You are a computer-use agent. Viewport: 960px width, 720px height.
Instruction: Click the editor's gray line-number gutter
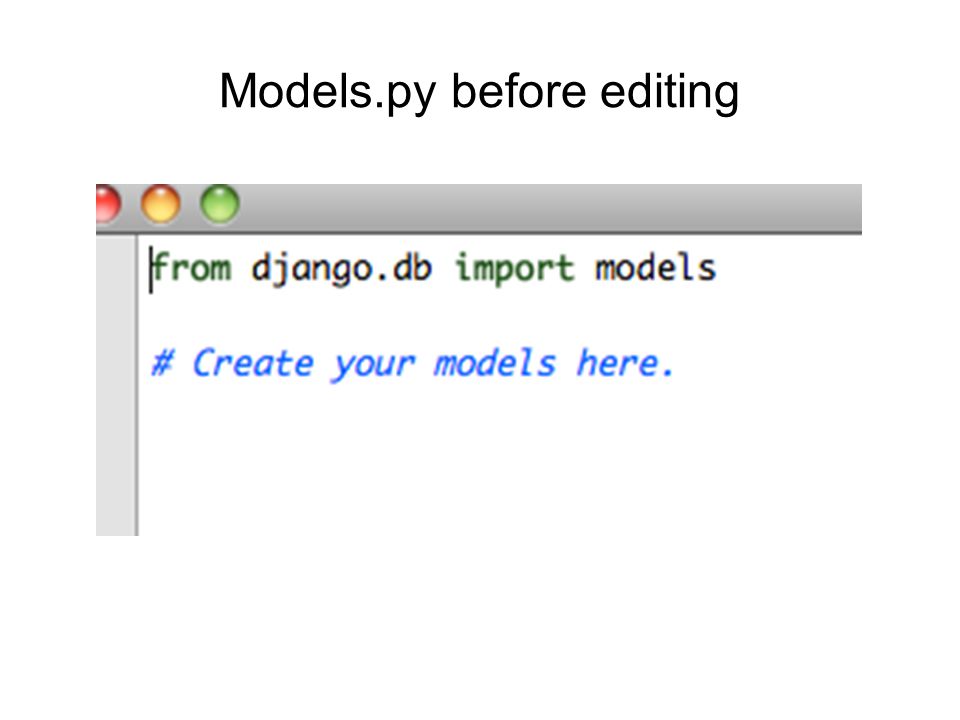pos(116,385)
